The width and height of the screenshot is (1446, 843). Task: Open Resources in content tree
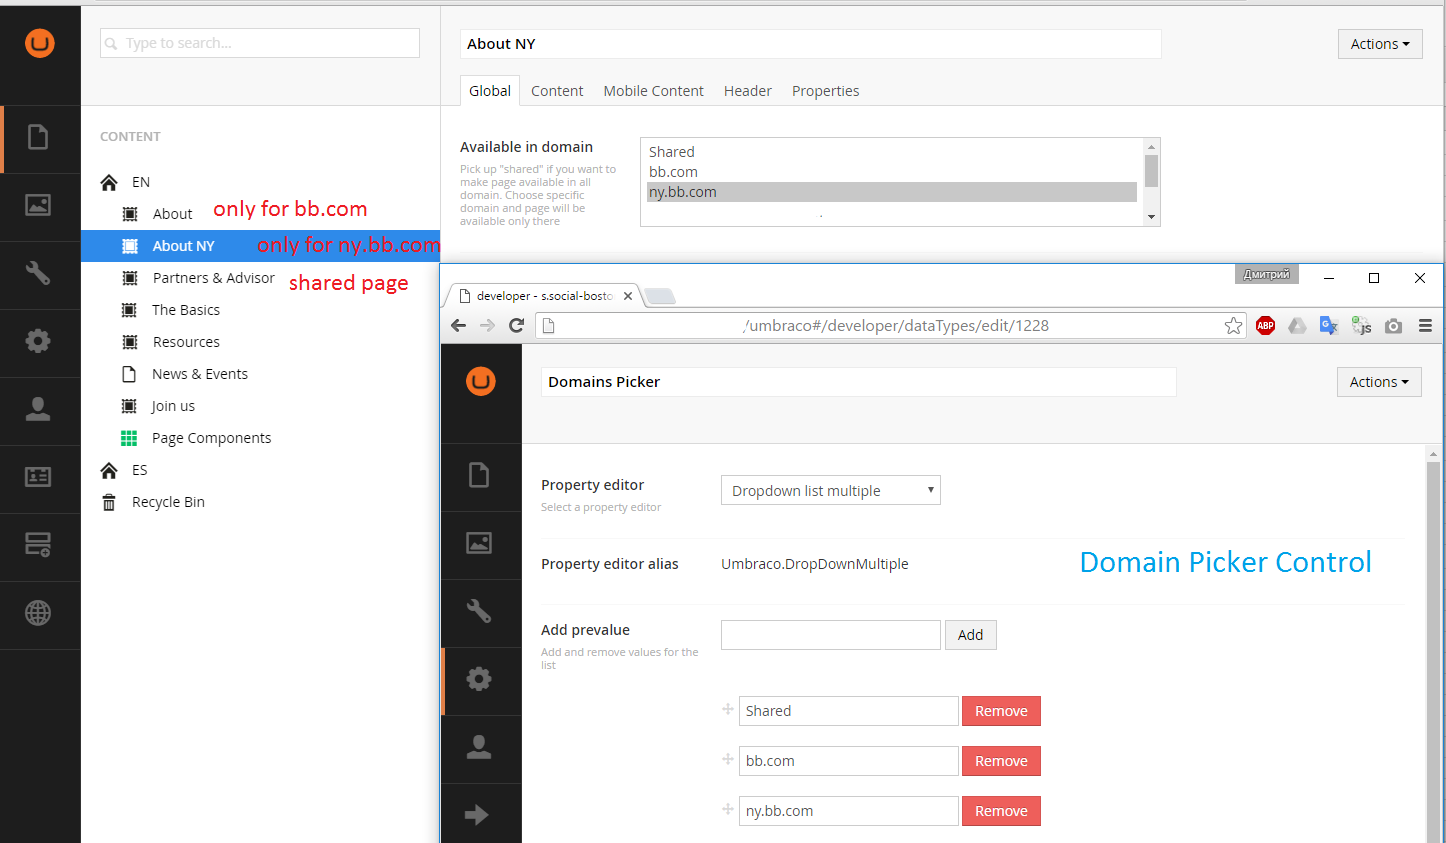[186, 342]
